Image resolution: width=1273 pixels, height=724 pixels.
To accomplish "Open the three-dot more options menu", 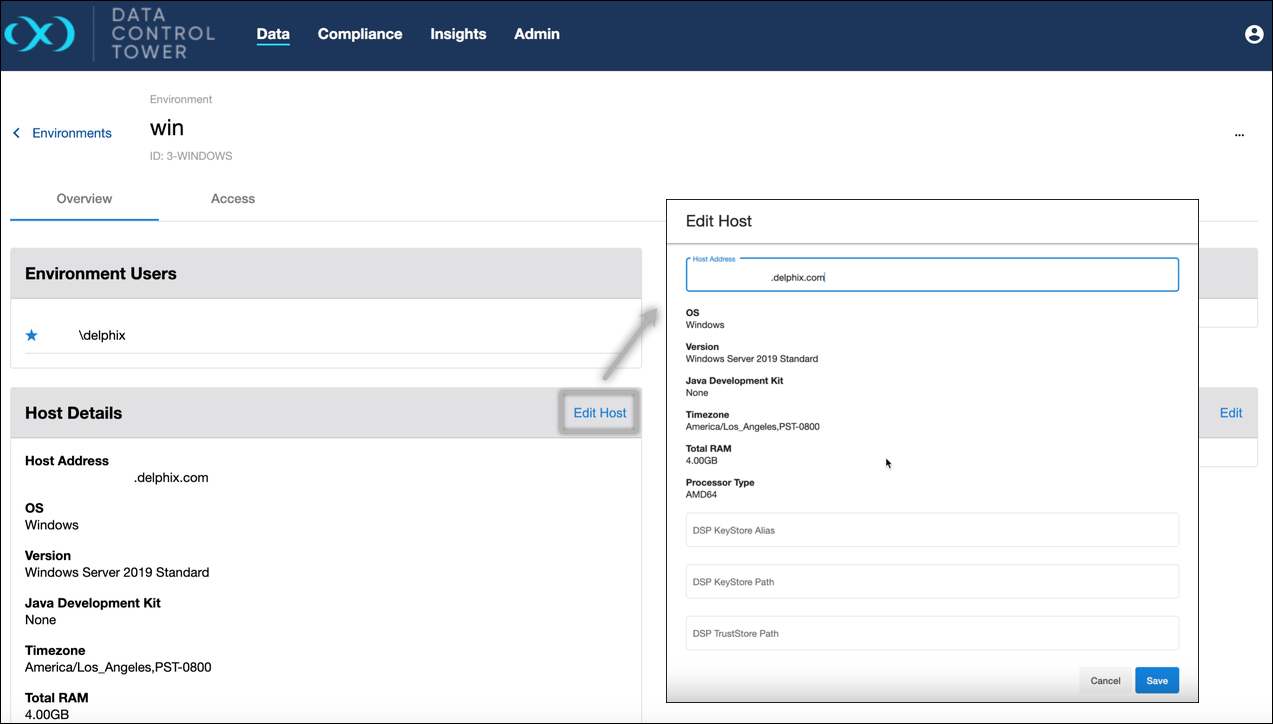I will [1239, 134].
